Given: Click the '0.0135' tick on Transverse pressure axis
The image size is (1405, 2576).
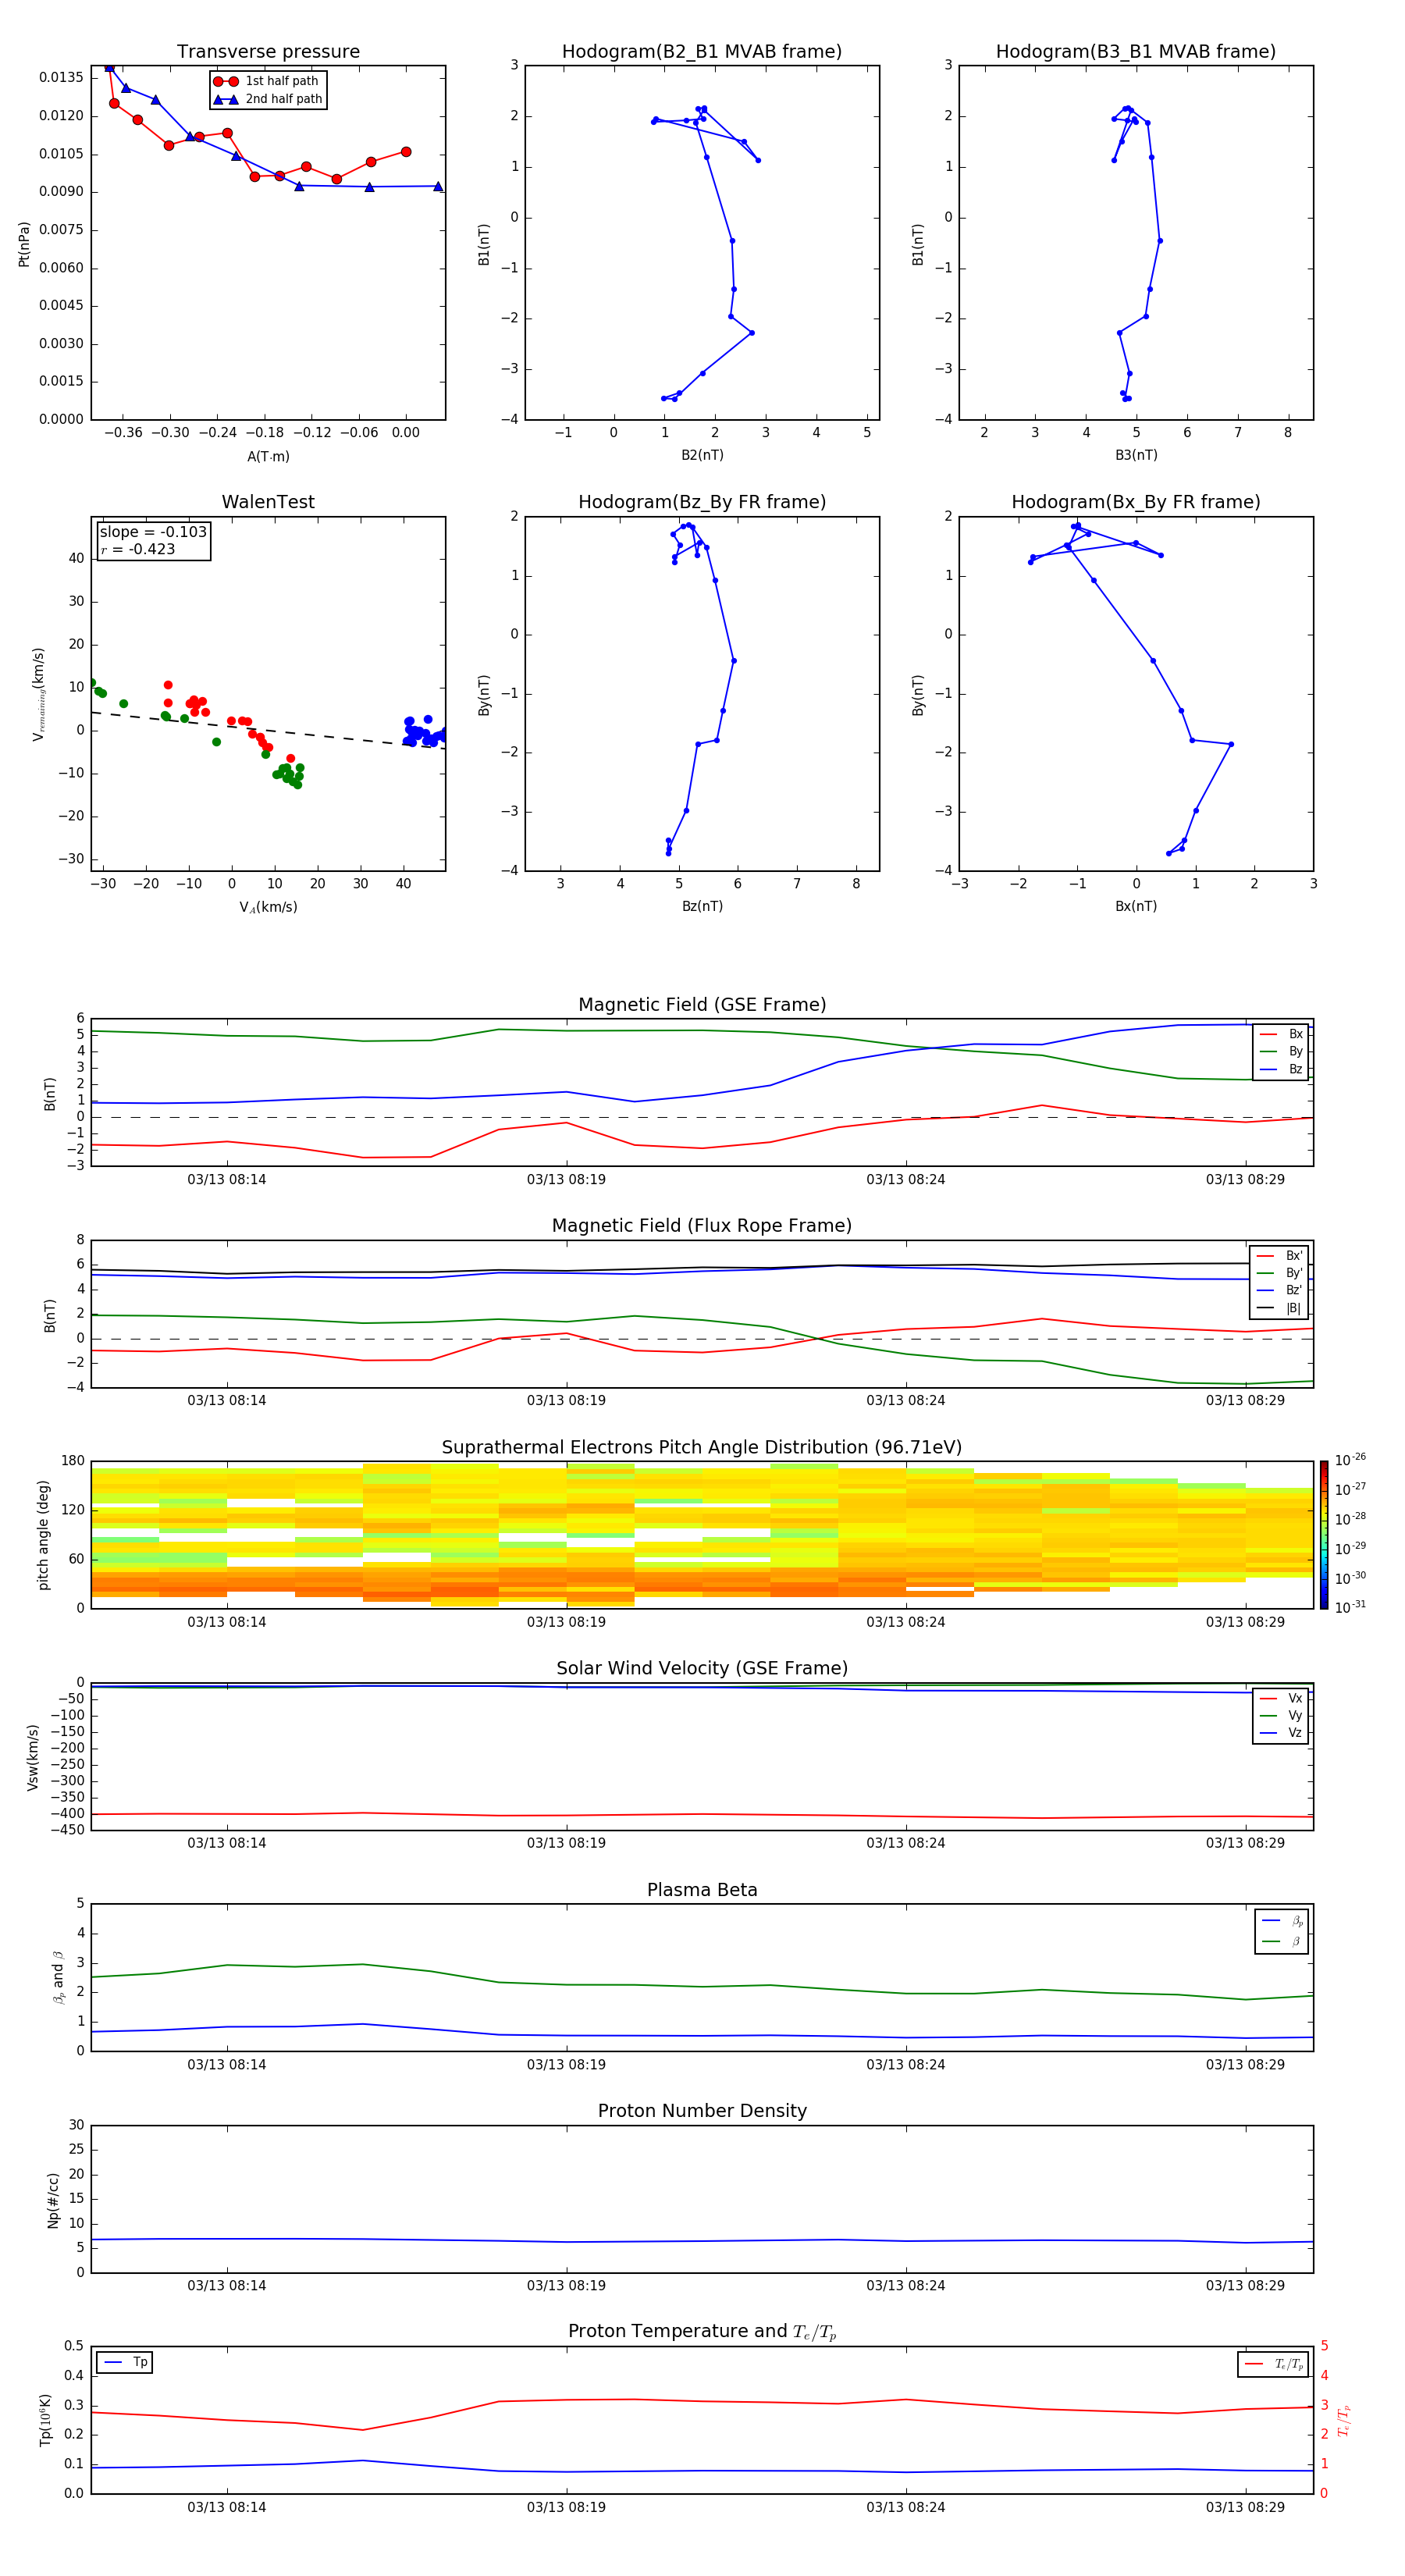Looking at the screenshot, I should (x=61, y=77).
